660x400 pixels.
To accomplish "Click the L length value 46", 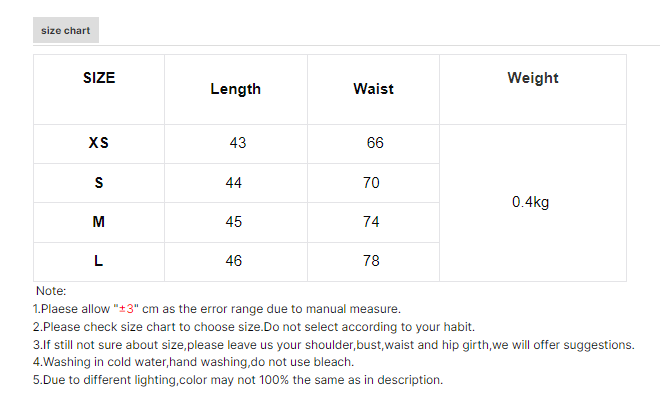I will (x=234, y=261).
